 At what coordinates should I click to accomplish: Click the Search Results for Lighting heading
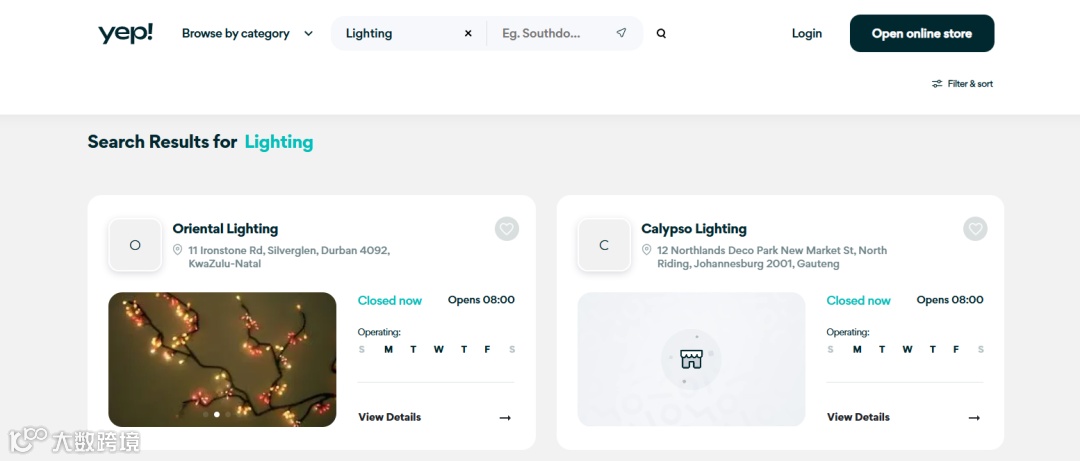[x=200, y=142]
